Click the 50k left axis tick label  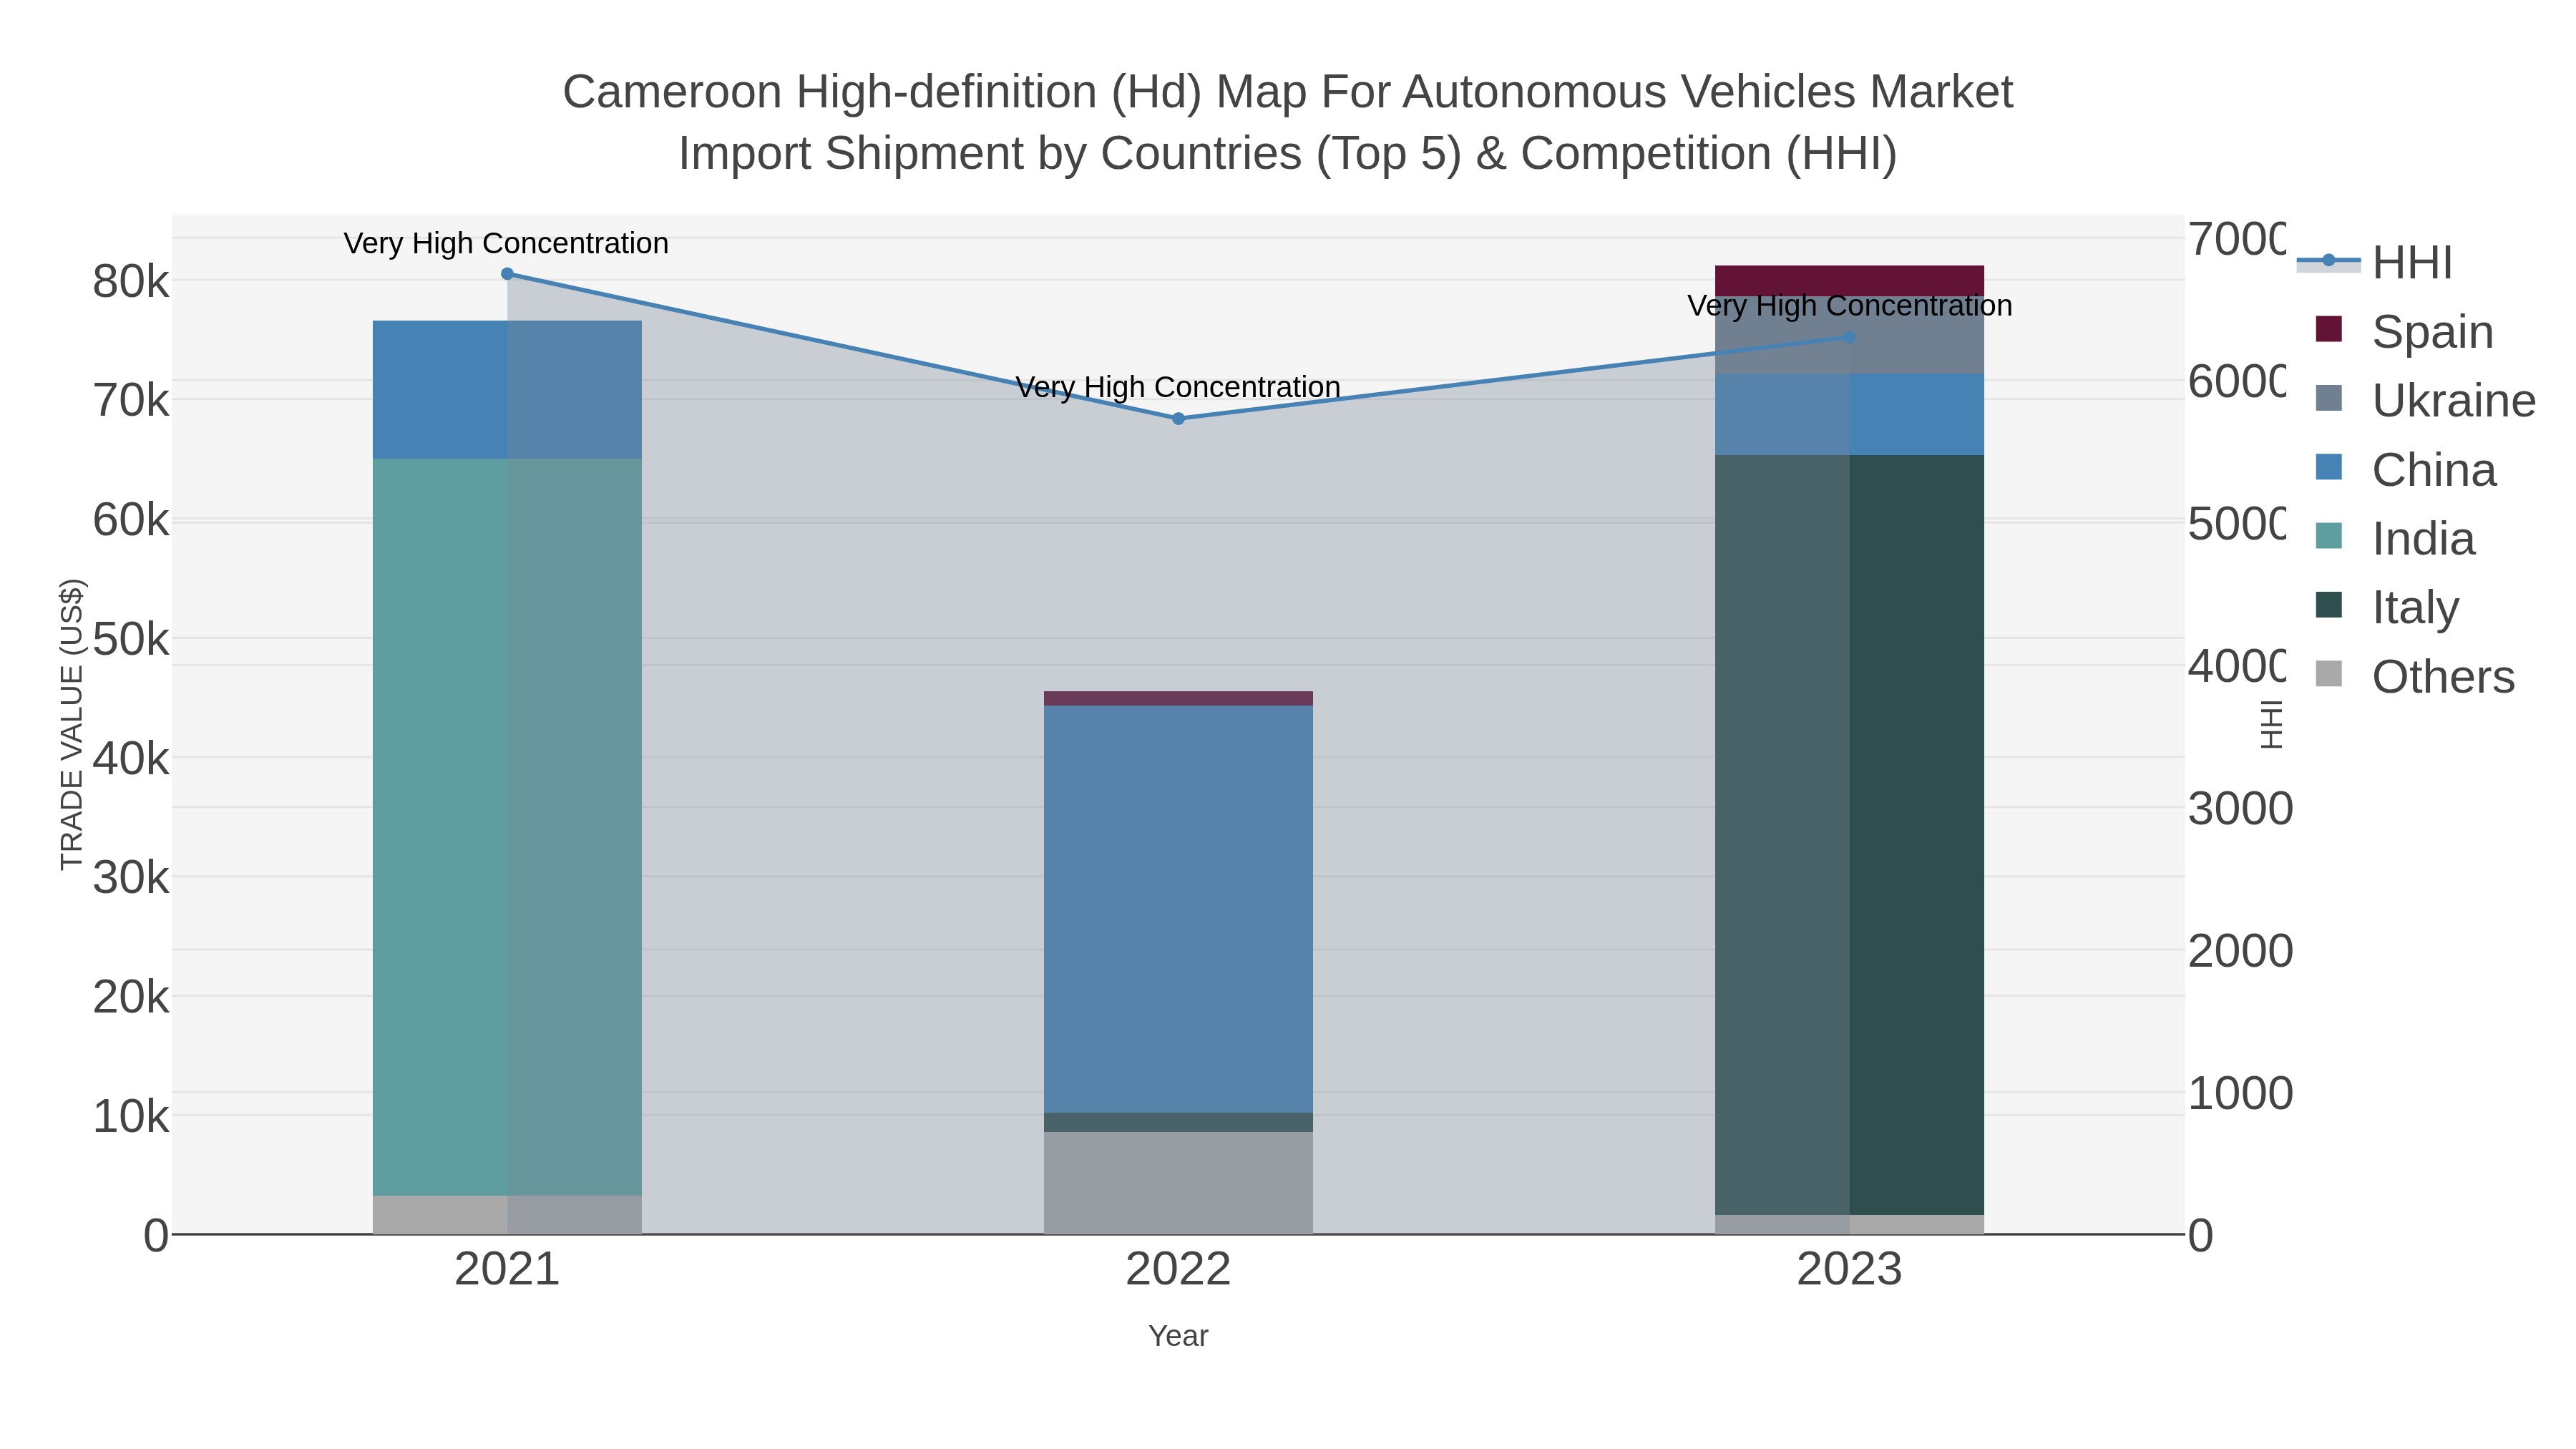(131, 640)
